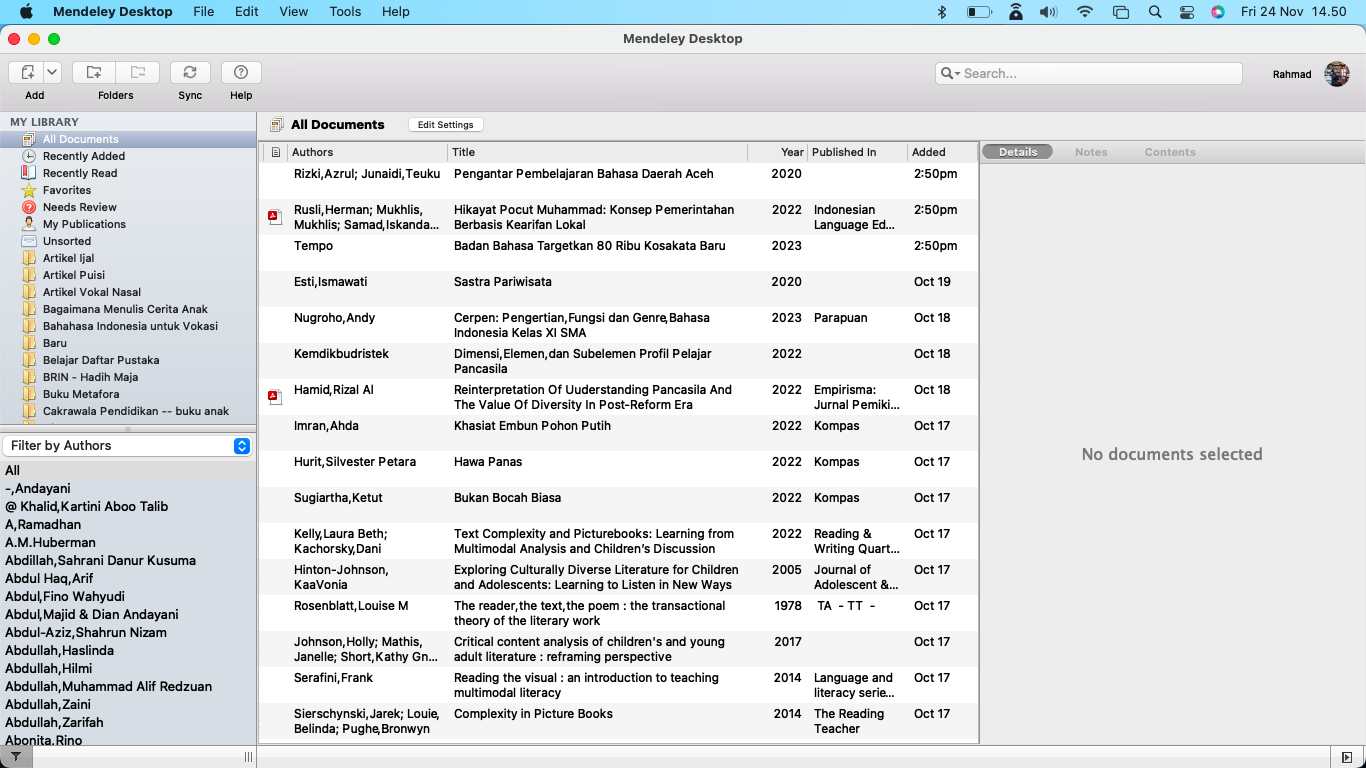Open the View menu
The width and height of the screenshot is (1366, 768).
[x=294, y=12]
